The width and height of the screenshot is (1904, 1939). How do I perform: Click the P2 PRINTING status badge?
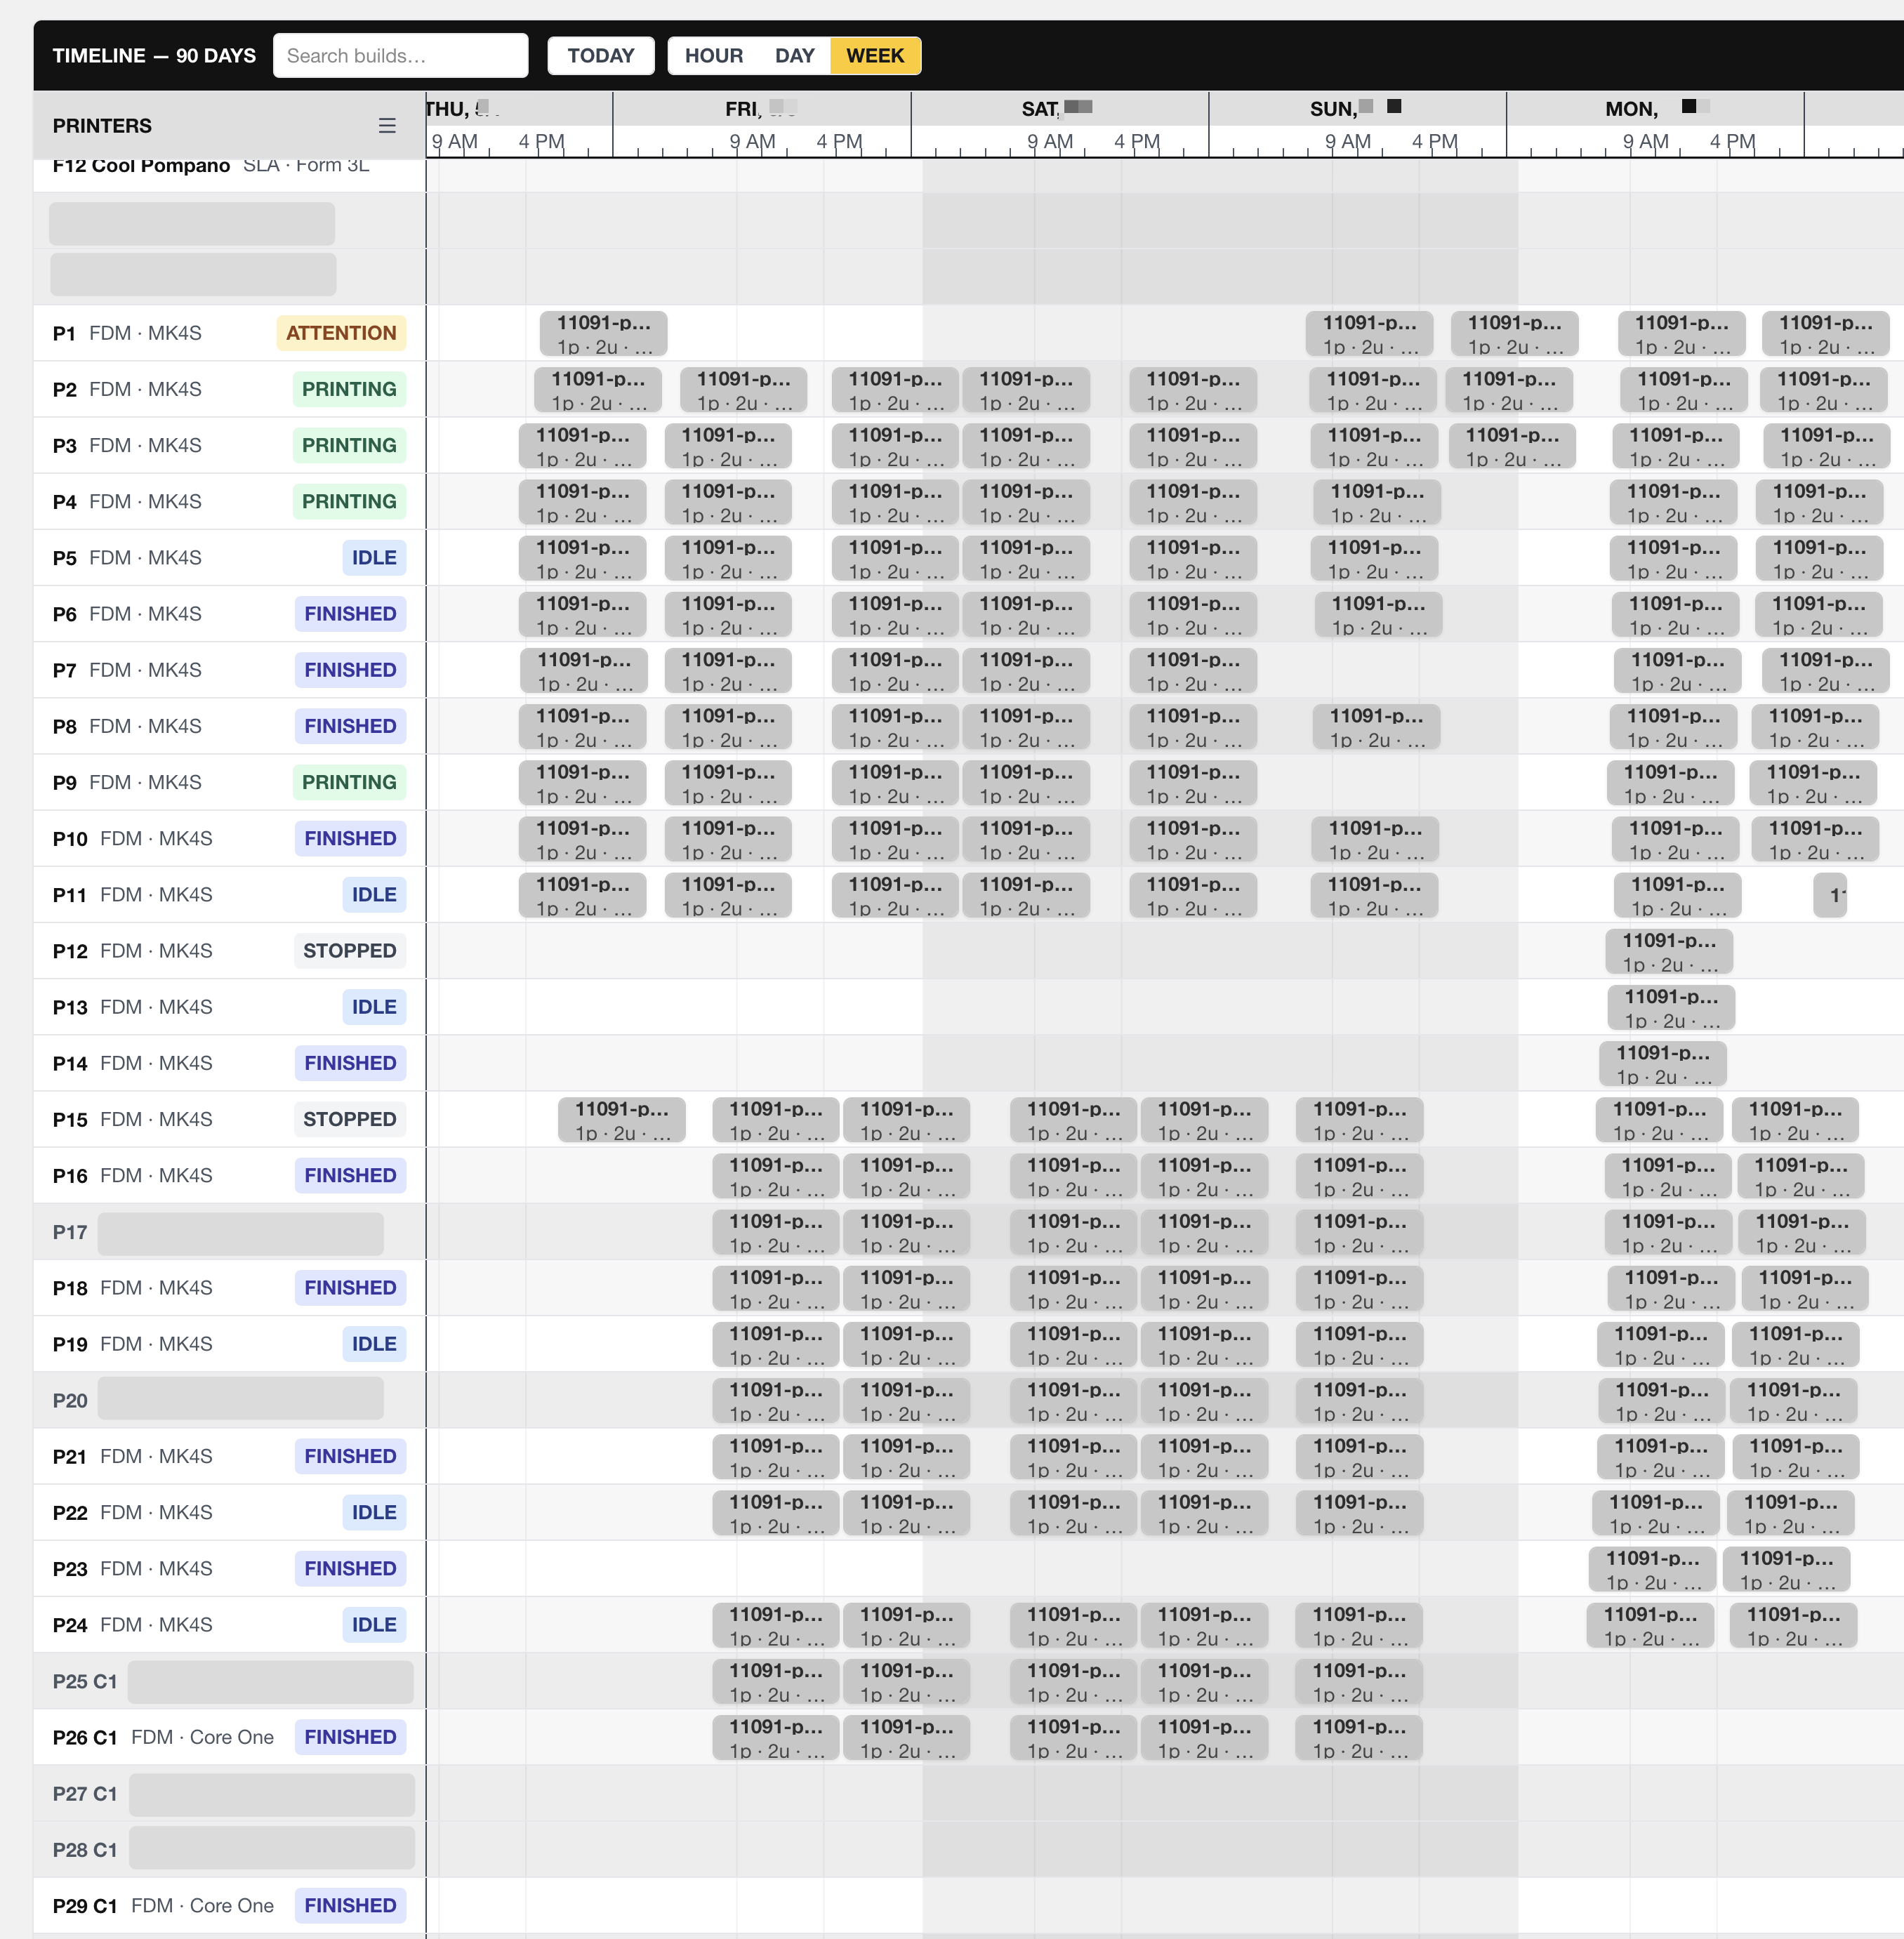click(x=349, y=389)
